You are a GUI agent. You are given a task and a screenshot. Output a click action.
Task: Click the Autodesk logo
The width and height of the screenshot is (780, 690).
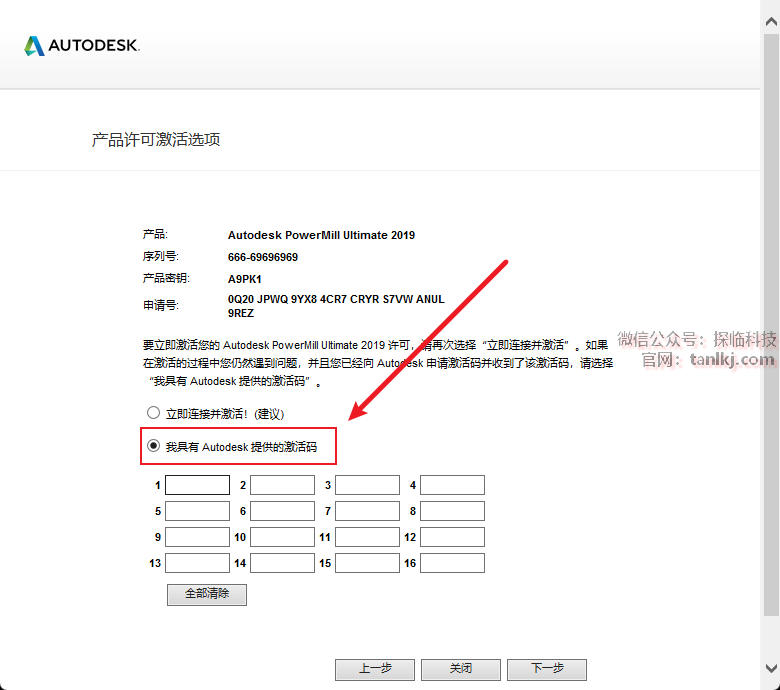click(82, 46)
